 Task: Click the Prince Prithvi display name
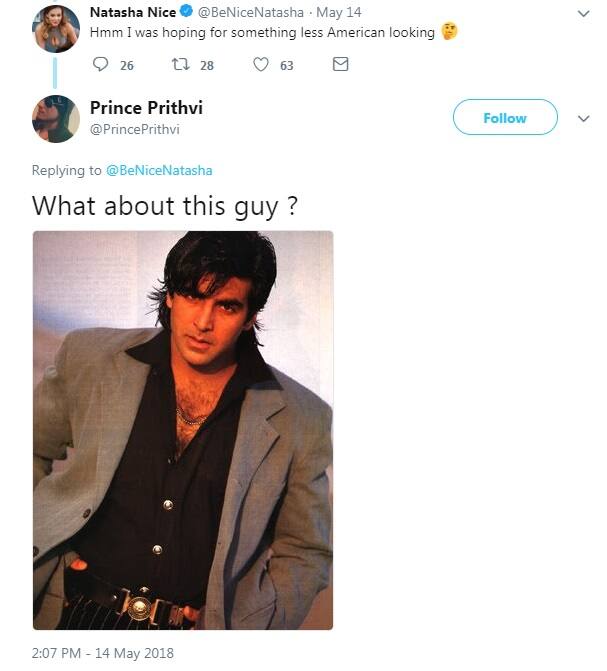tap(146, 108)
